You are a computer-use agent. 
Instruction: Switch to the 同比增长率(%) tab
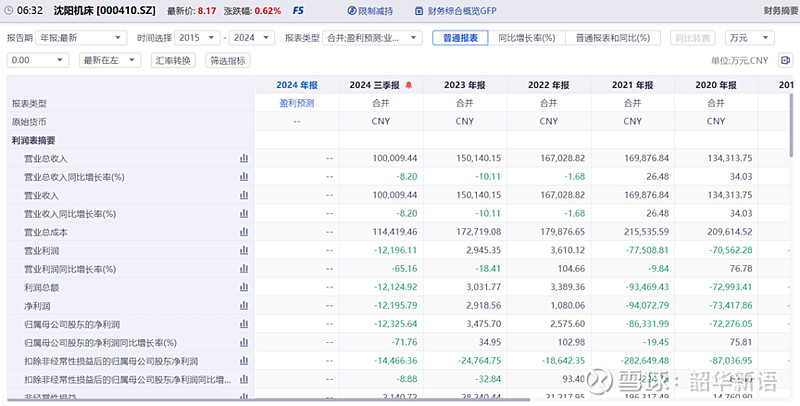527,38
